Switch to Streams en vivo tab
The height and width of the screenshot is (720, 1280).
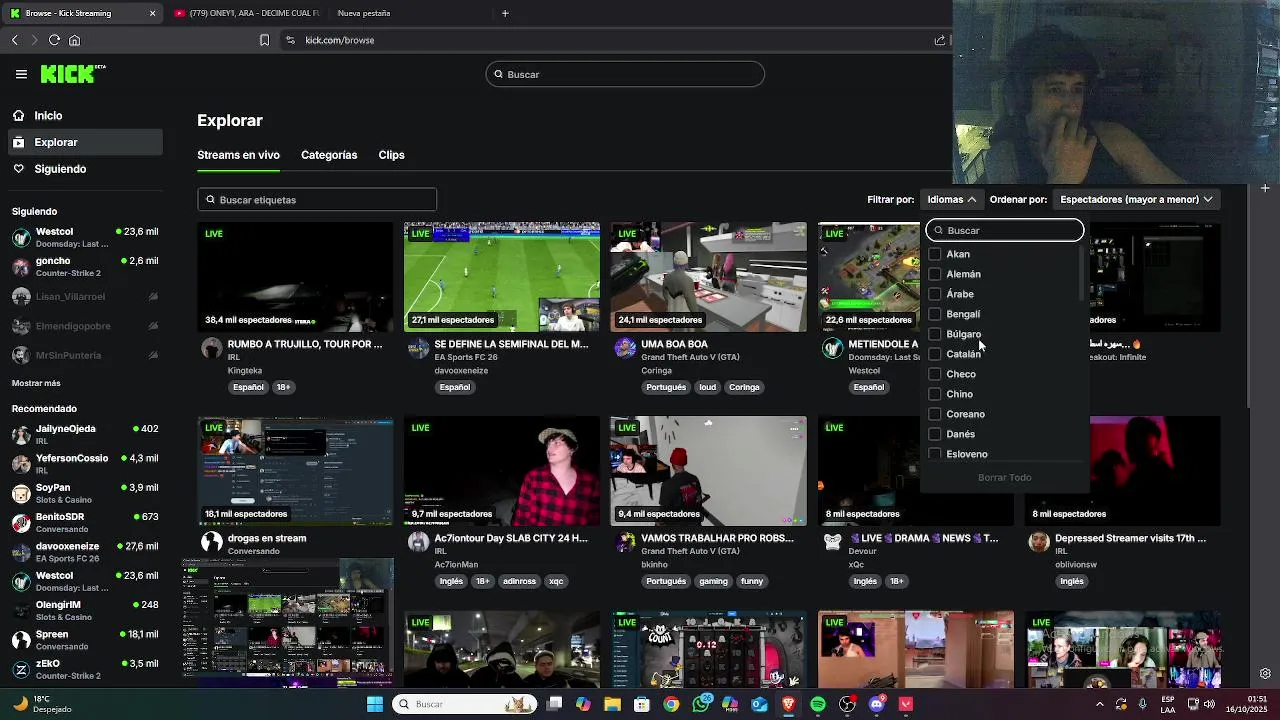pos(238,155)
